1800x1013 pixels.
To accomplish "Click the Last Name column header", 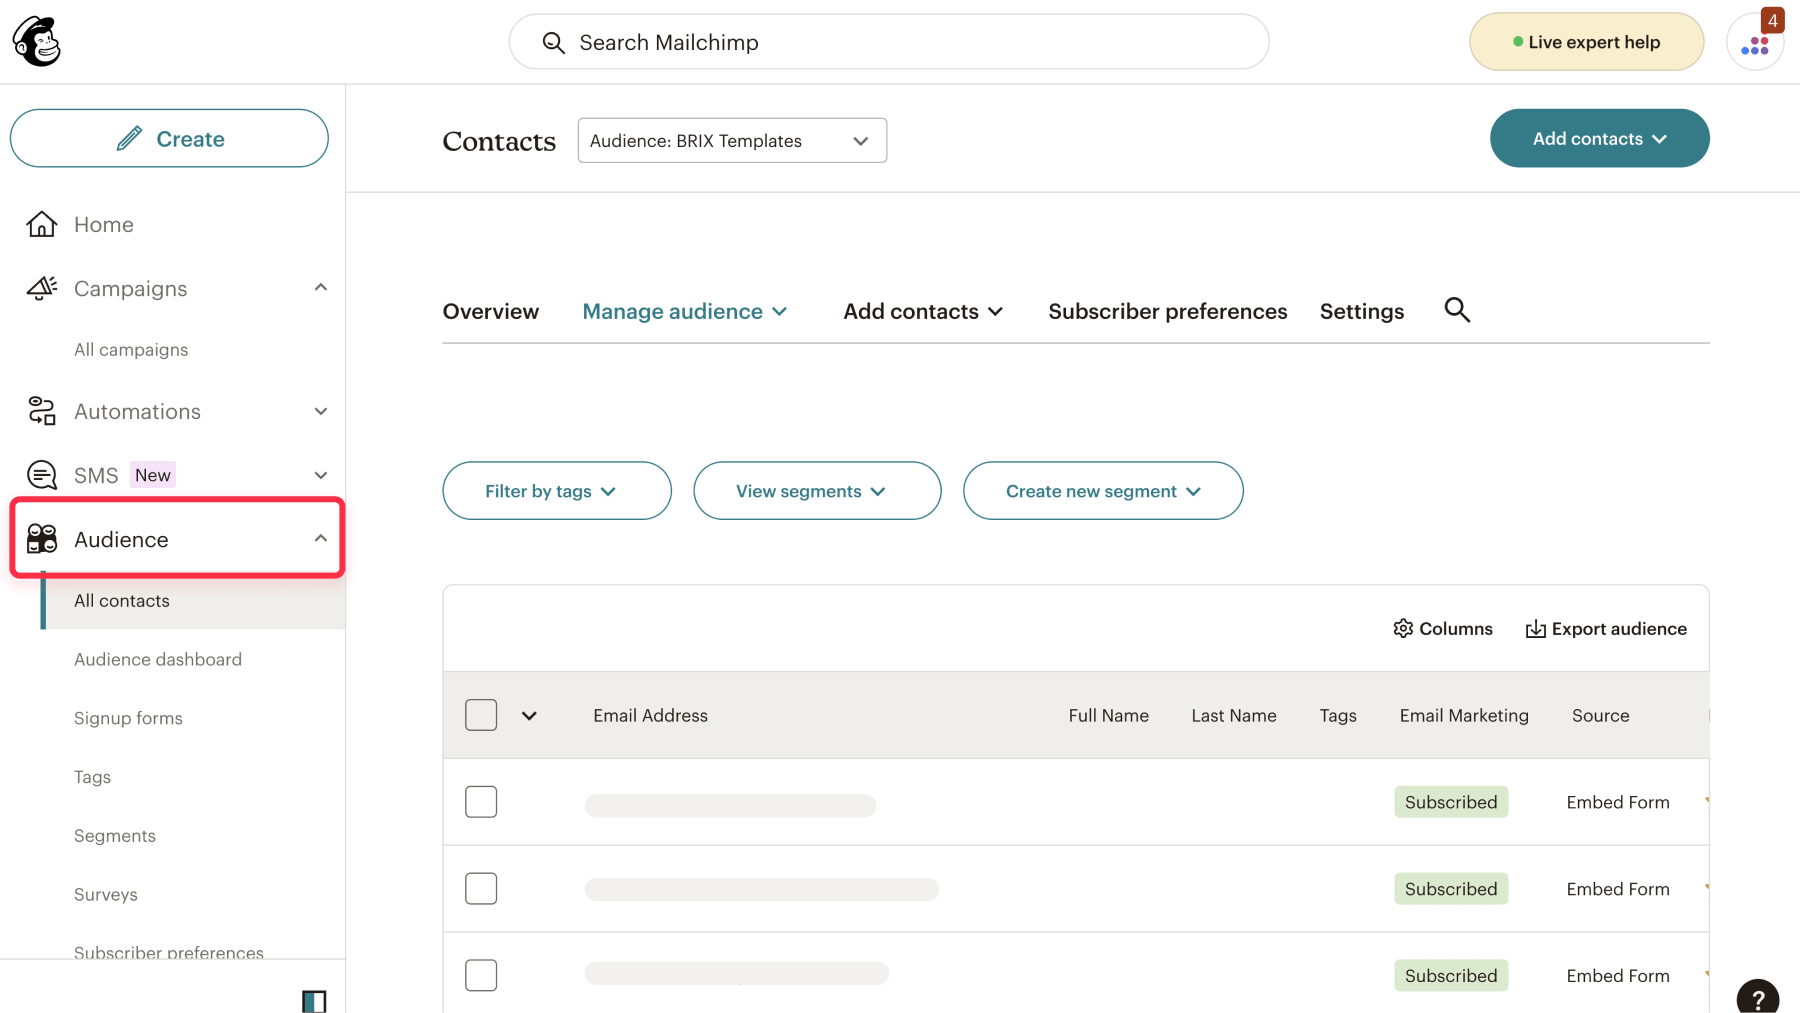I will click(1234, 716).
